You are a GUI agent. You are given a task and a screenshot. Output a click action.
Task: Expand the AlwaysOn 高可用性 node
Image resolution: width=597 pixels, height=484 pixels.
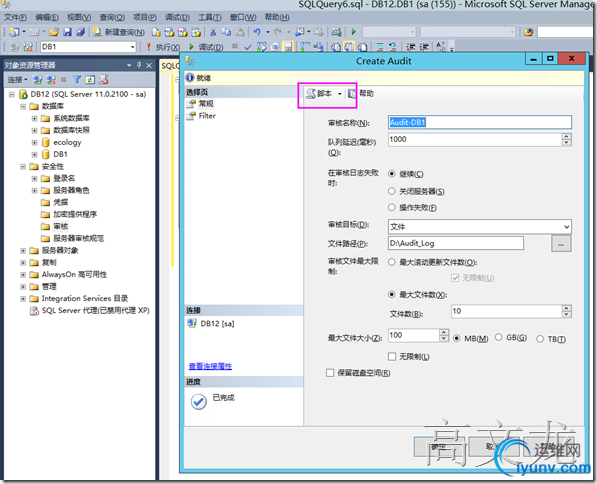(x=23, y=275)
